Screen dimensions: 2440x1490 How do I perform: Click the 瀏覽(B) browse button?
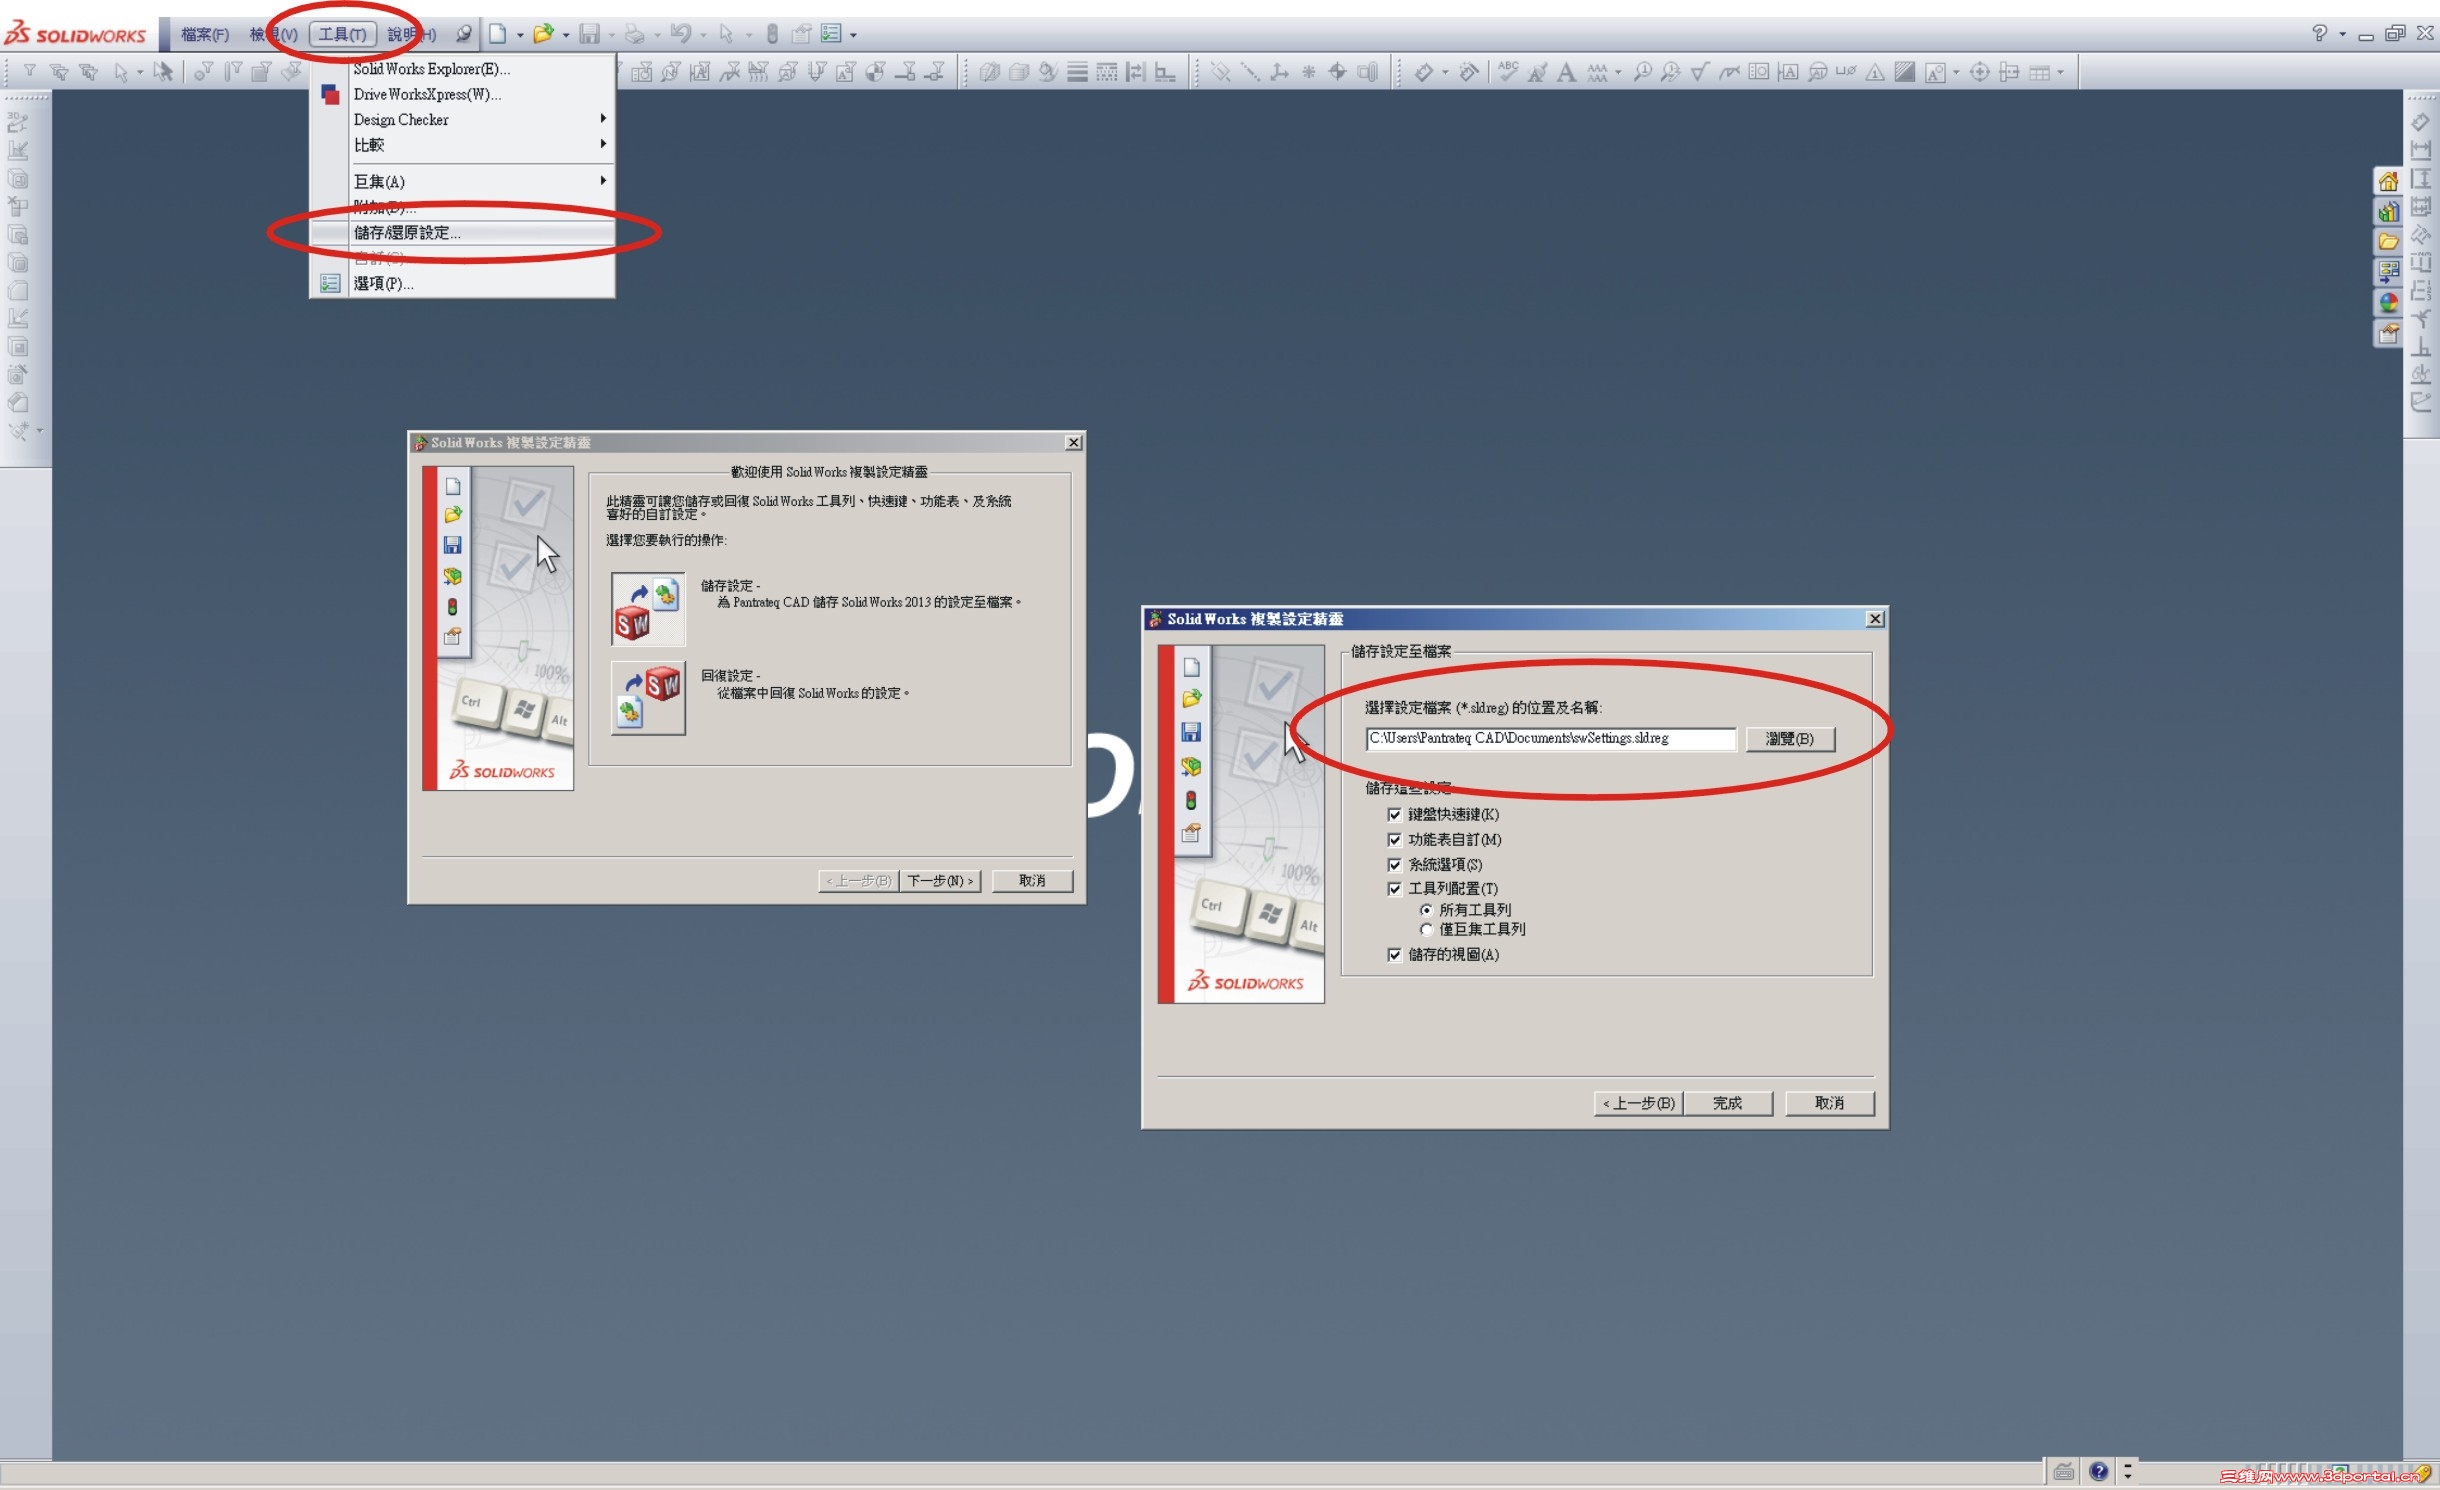[x=1790, y=739]
